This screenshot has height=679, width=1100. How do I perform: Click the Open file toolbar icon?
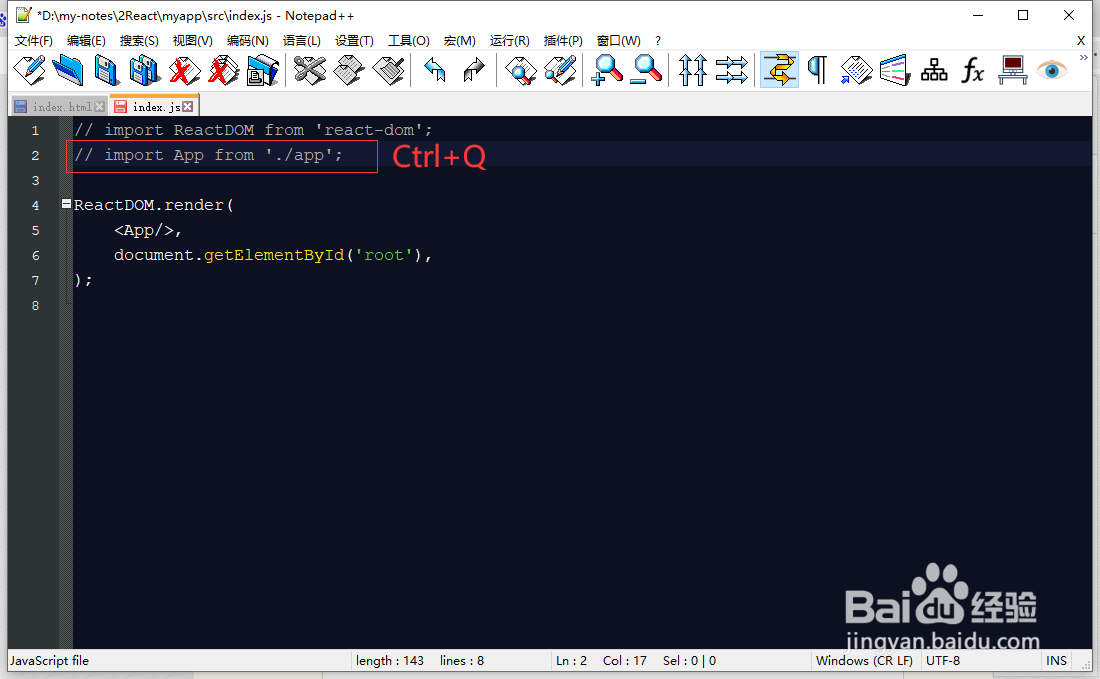[67, 70]
